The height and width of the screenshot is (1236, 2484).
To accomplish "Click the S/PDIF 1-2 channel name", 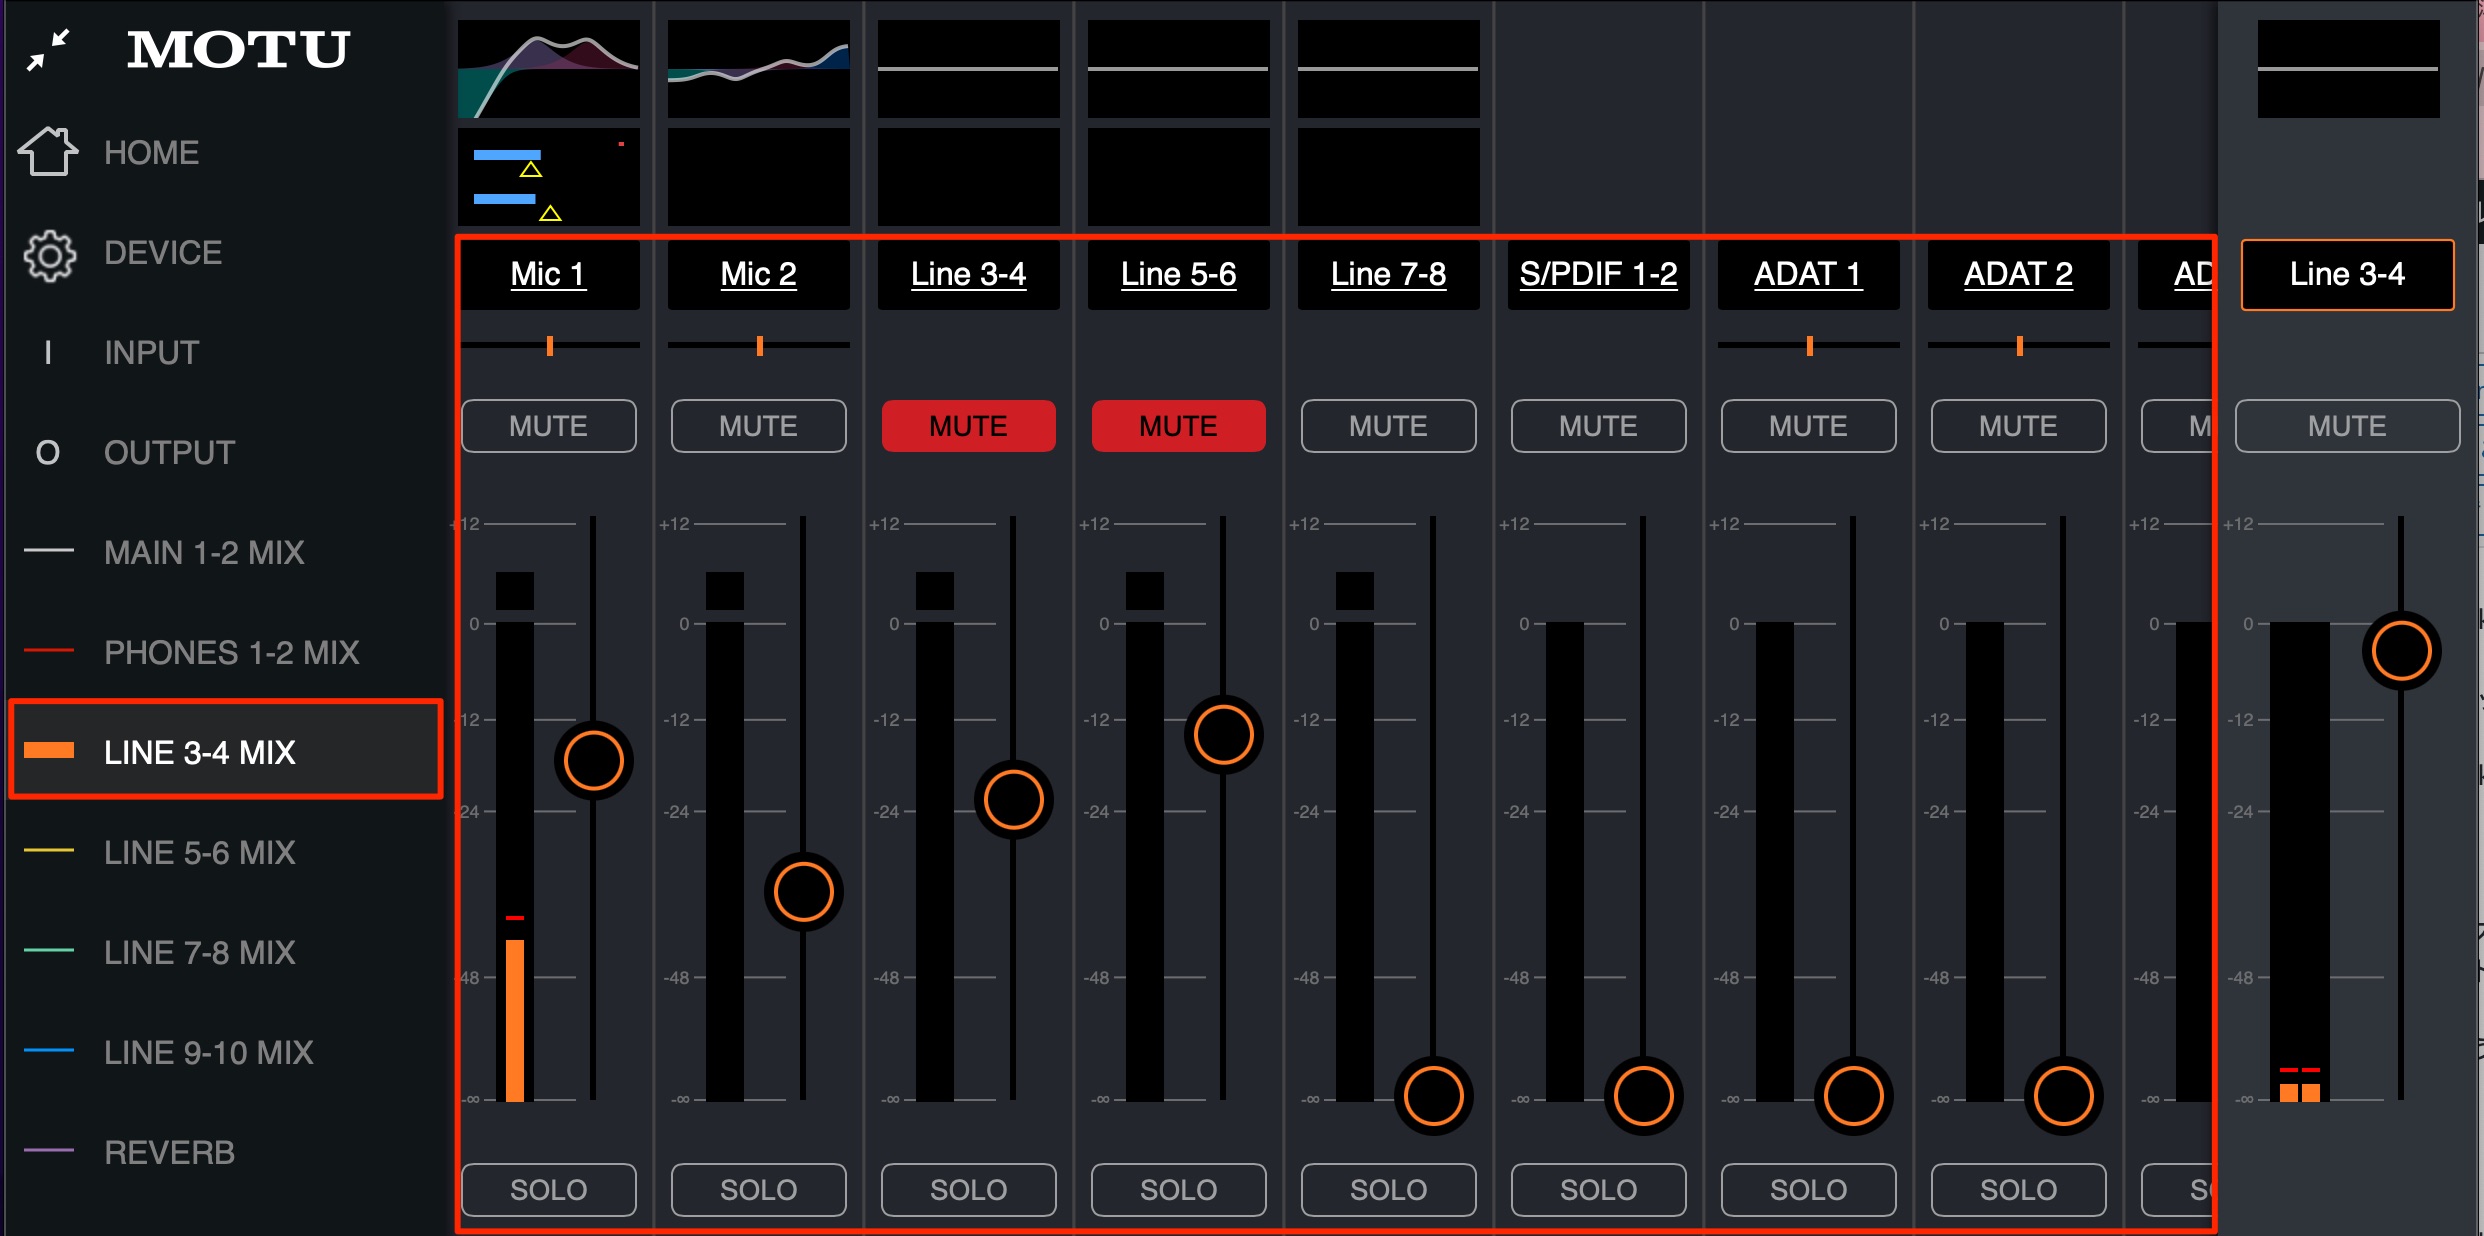I will (x=1598, y=274).
